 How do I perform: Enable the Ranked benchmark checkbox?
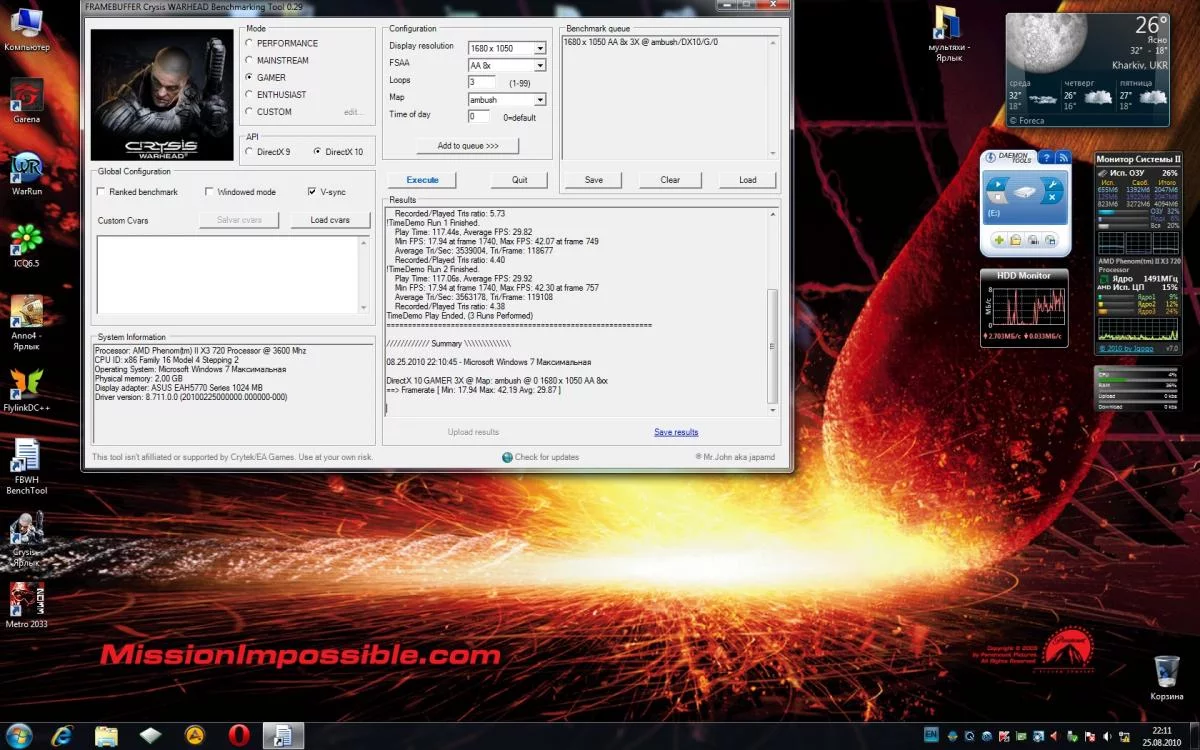pos(102,192)
